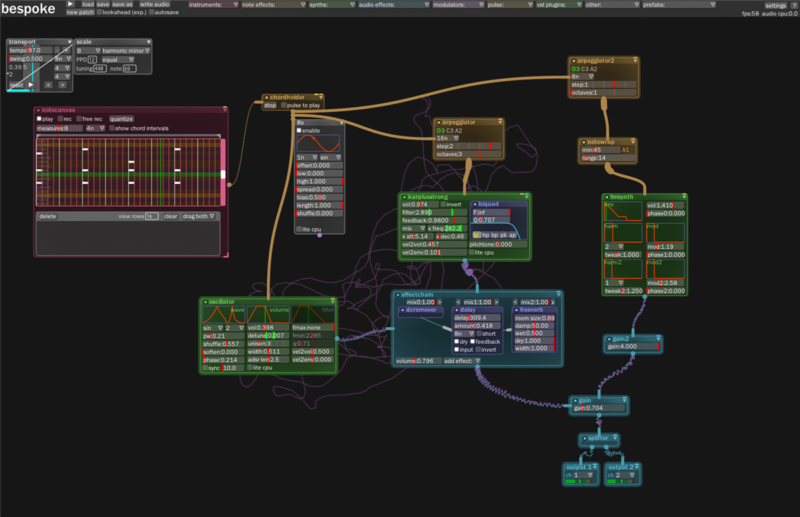
Task: Click the quantize button in notecanvas
Action: coord(122,118)
